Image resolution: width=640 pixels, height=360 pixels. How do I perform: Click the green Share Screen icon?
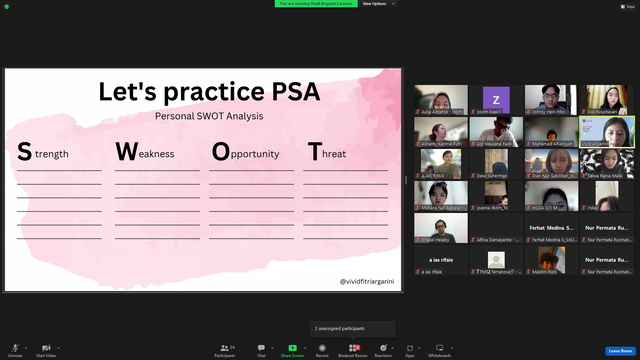(x=293, y=348)
